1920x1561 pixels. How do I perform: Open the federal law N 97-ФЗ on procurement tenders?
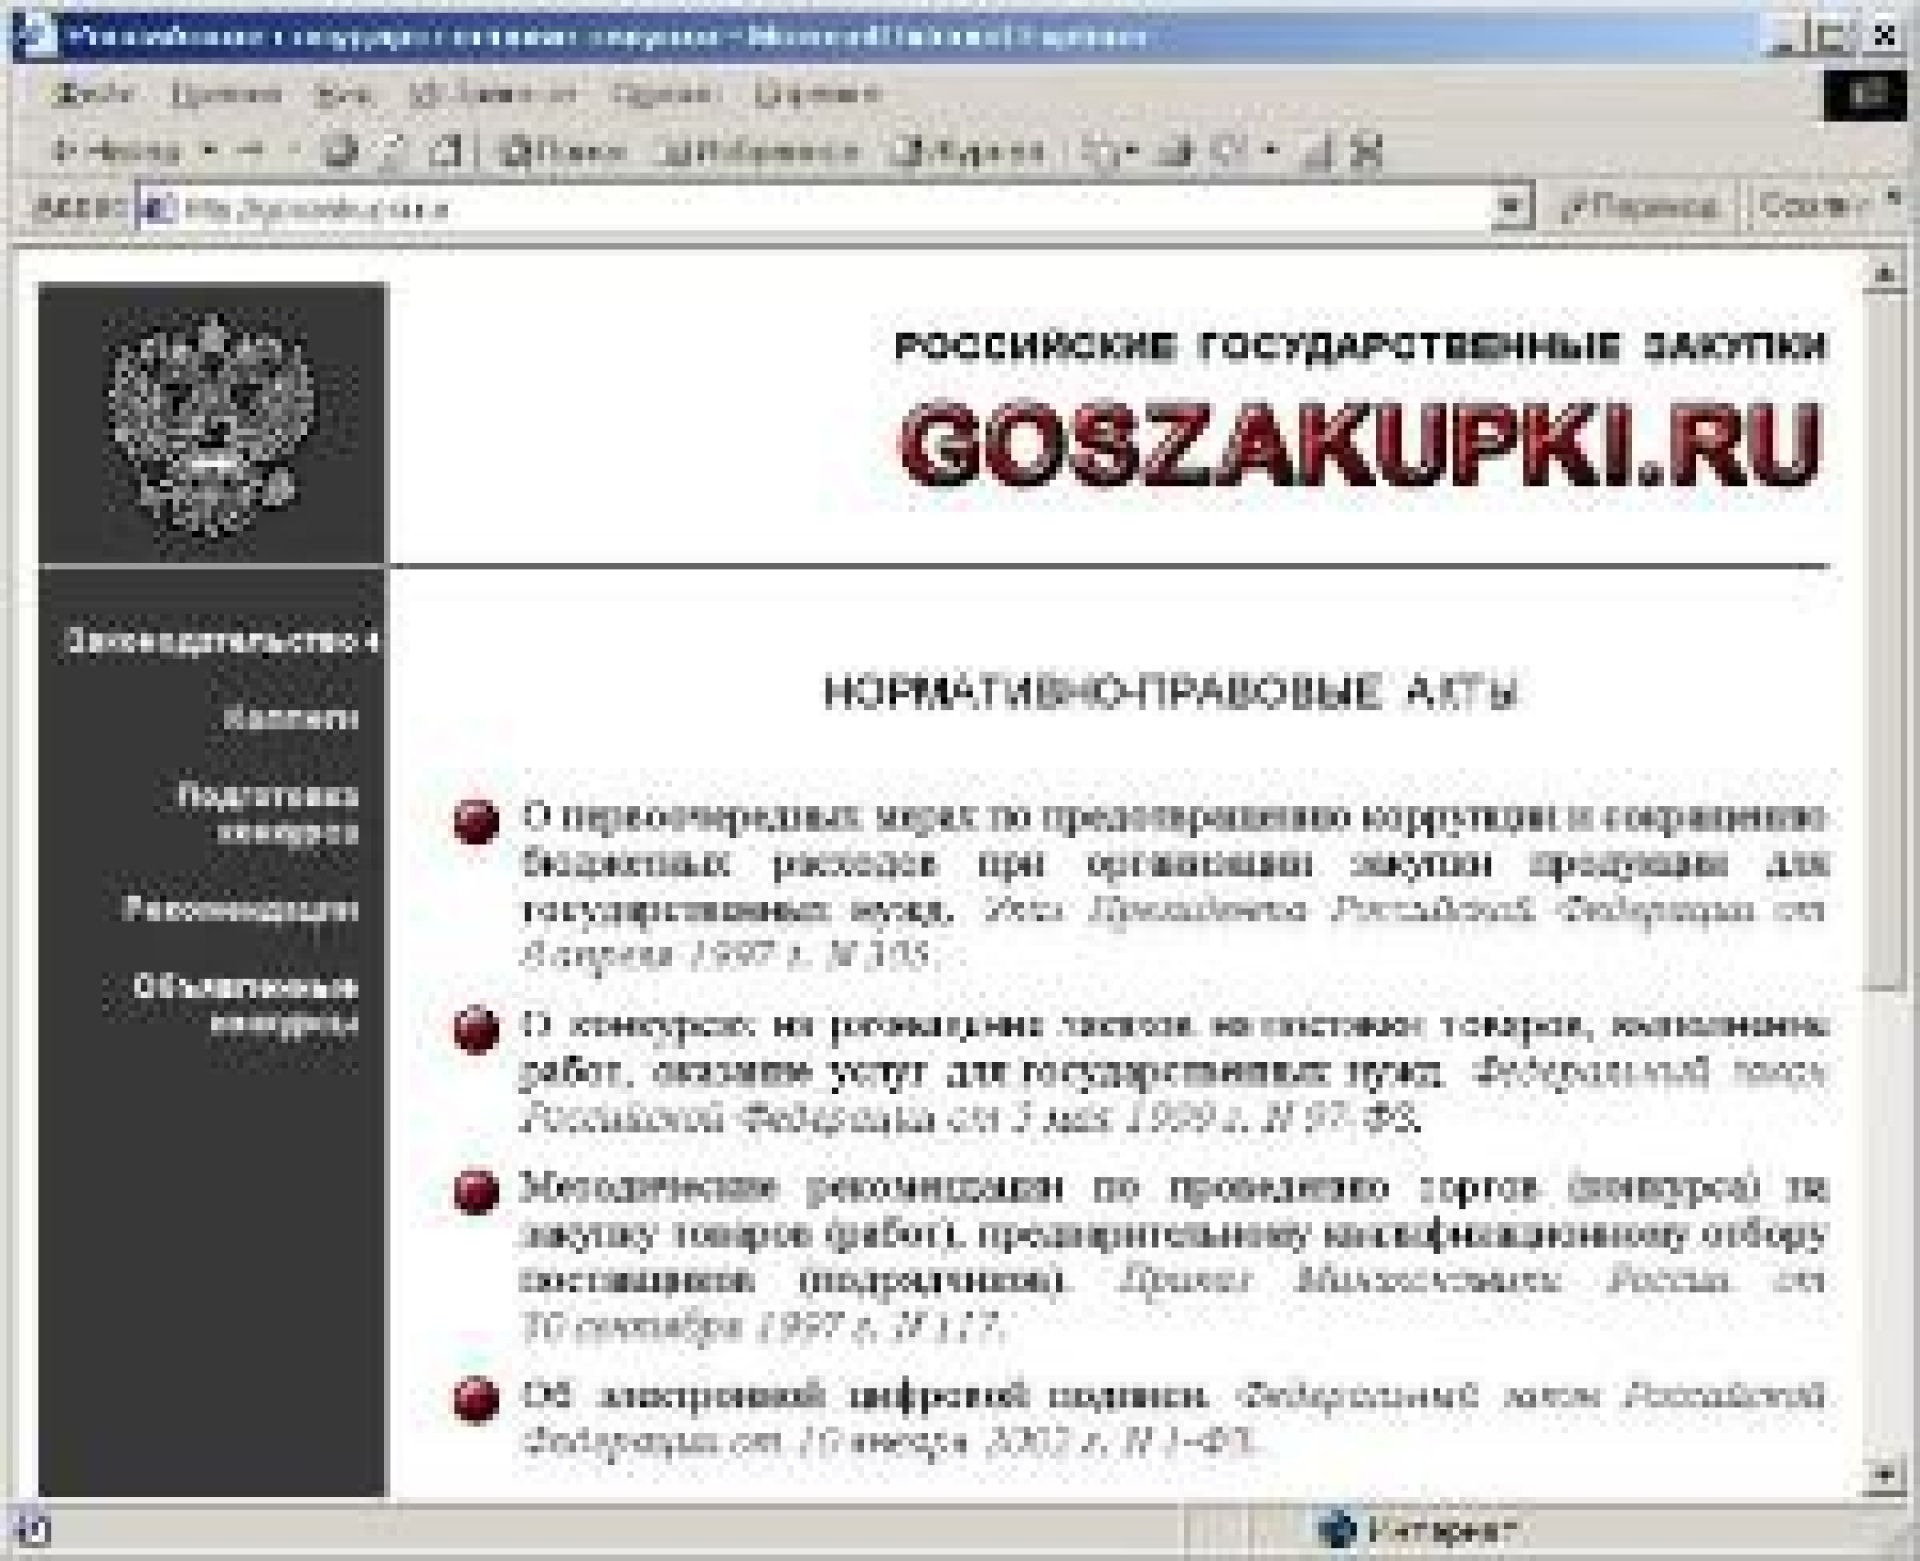pos(1174,1071)
